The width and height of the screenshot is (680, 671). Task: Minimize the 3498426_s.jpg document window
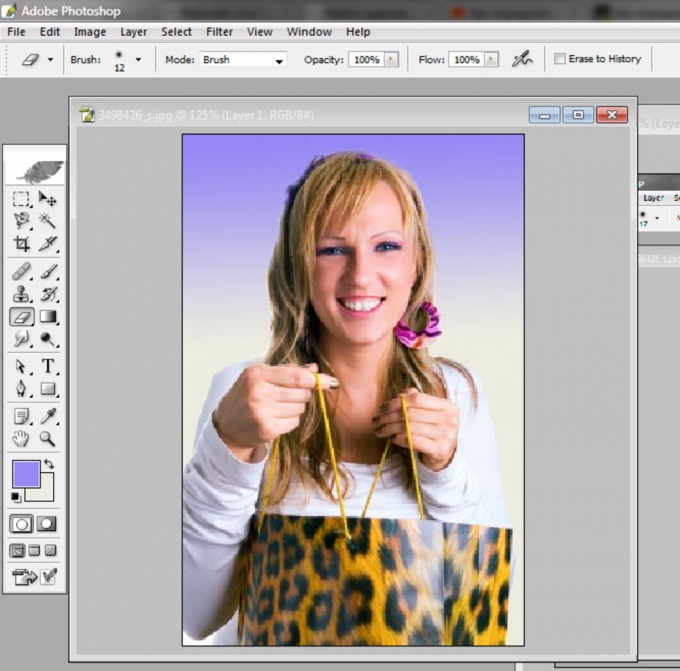tap(545, 115)
